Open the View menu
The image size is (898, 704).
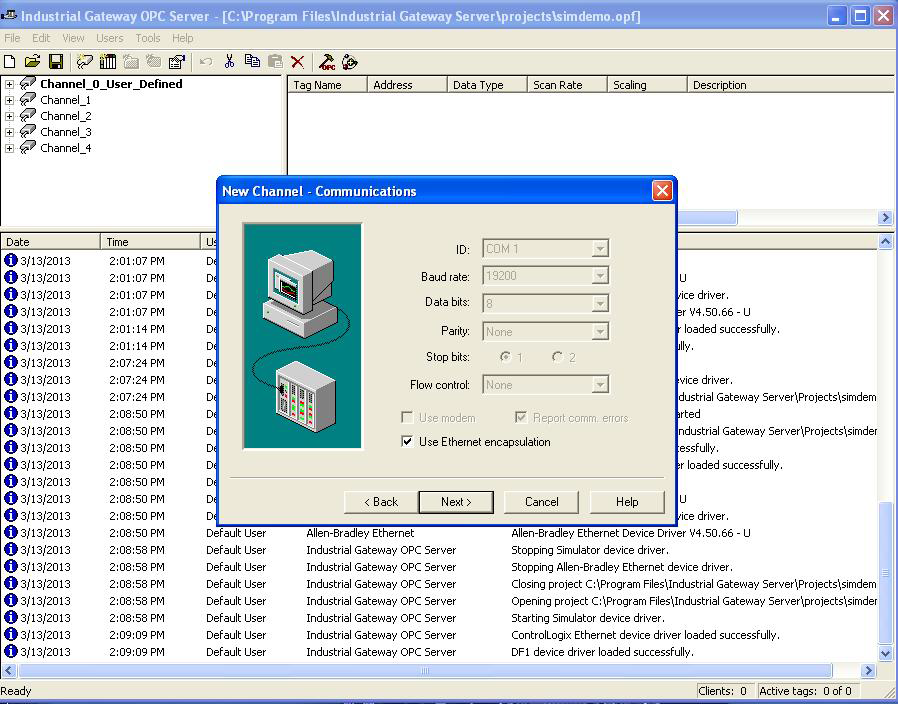(x=73, y=38)
